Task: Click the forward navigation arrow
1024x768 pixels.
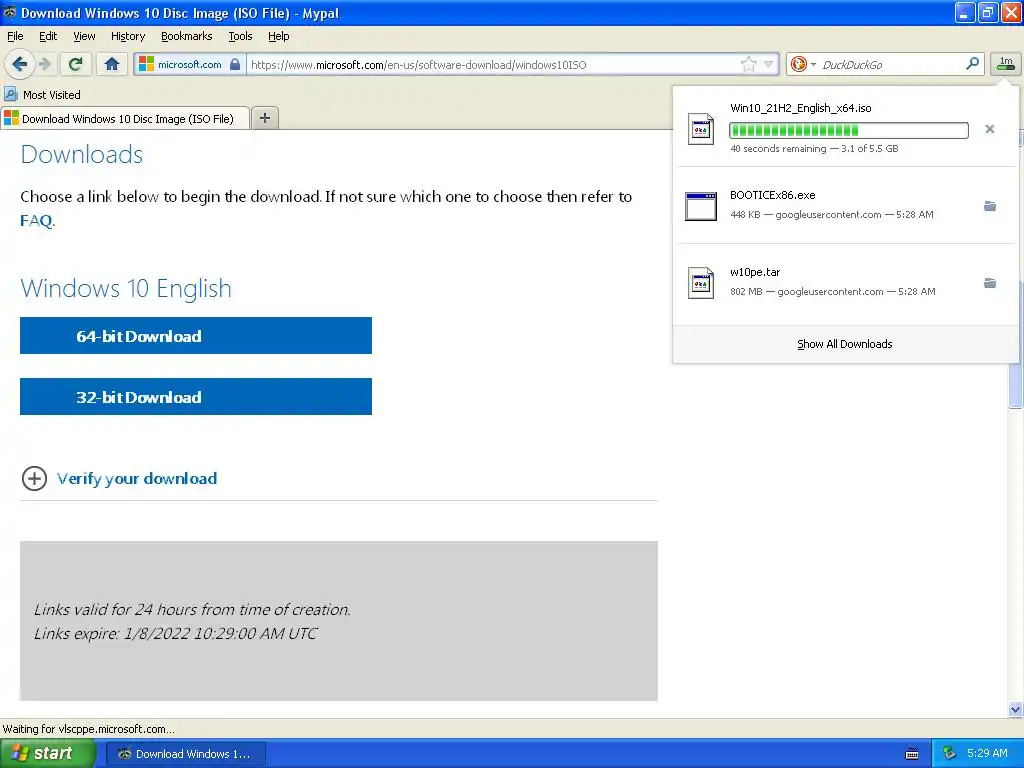Action: click(45, 64)
